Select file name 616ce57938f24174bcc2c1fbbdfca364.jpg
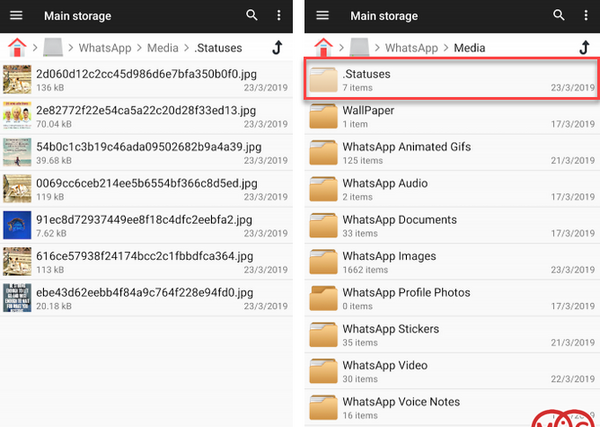Viewport: 600px width, 427px height. (x=145, y=256)
